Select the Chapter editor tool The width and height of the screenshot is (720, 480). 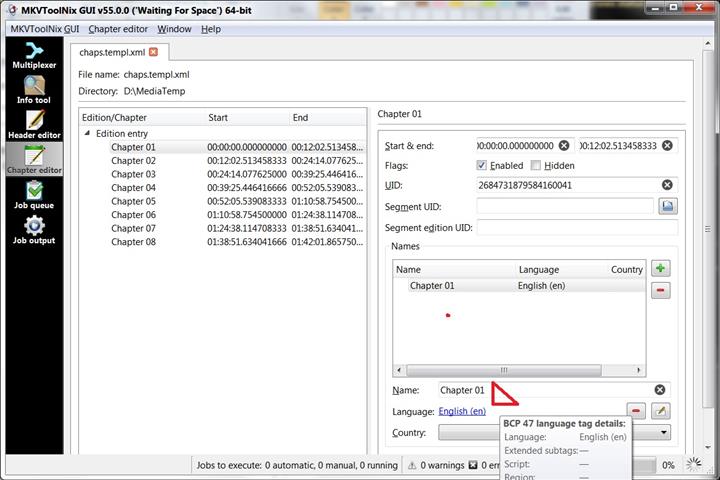(x=34, y=160)
